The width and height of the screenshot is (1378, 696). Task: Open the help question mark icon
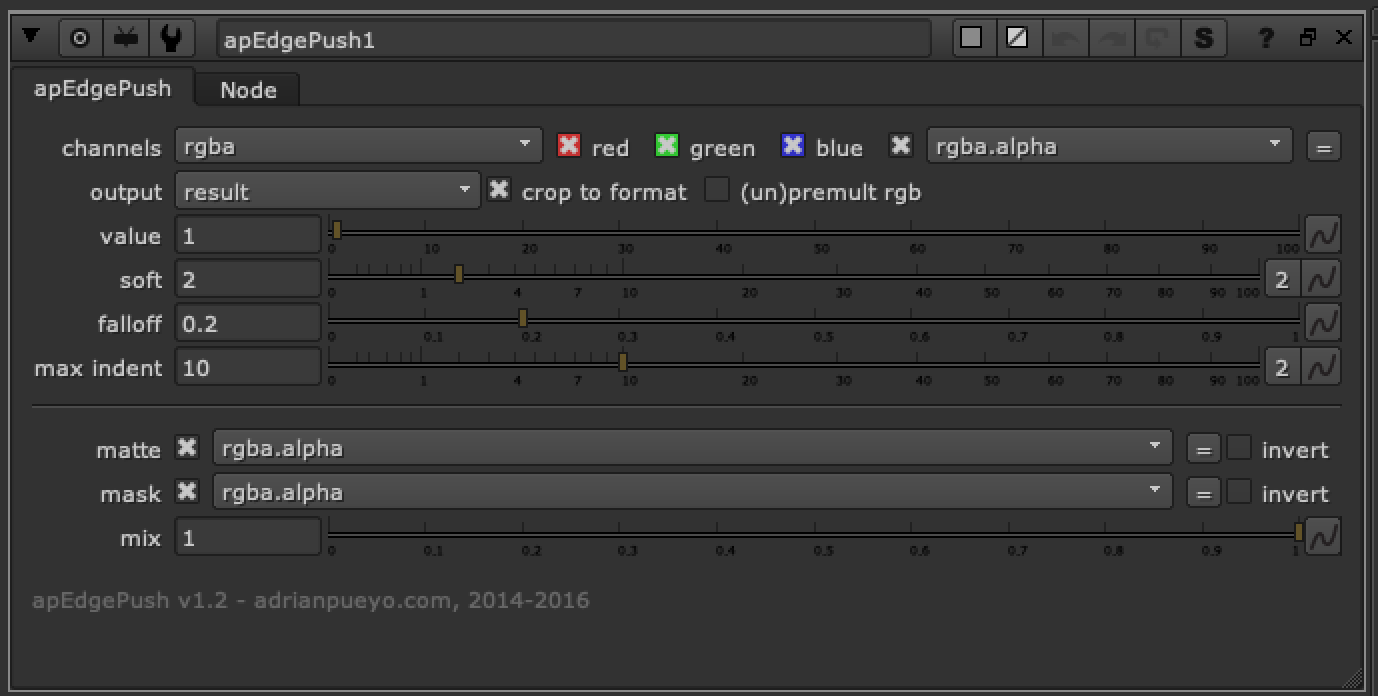point(1266,37)
